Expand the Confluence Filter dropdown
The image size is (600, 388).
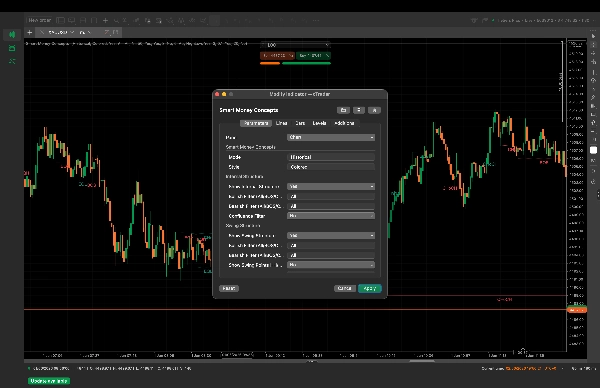click(331, 216)
